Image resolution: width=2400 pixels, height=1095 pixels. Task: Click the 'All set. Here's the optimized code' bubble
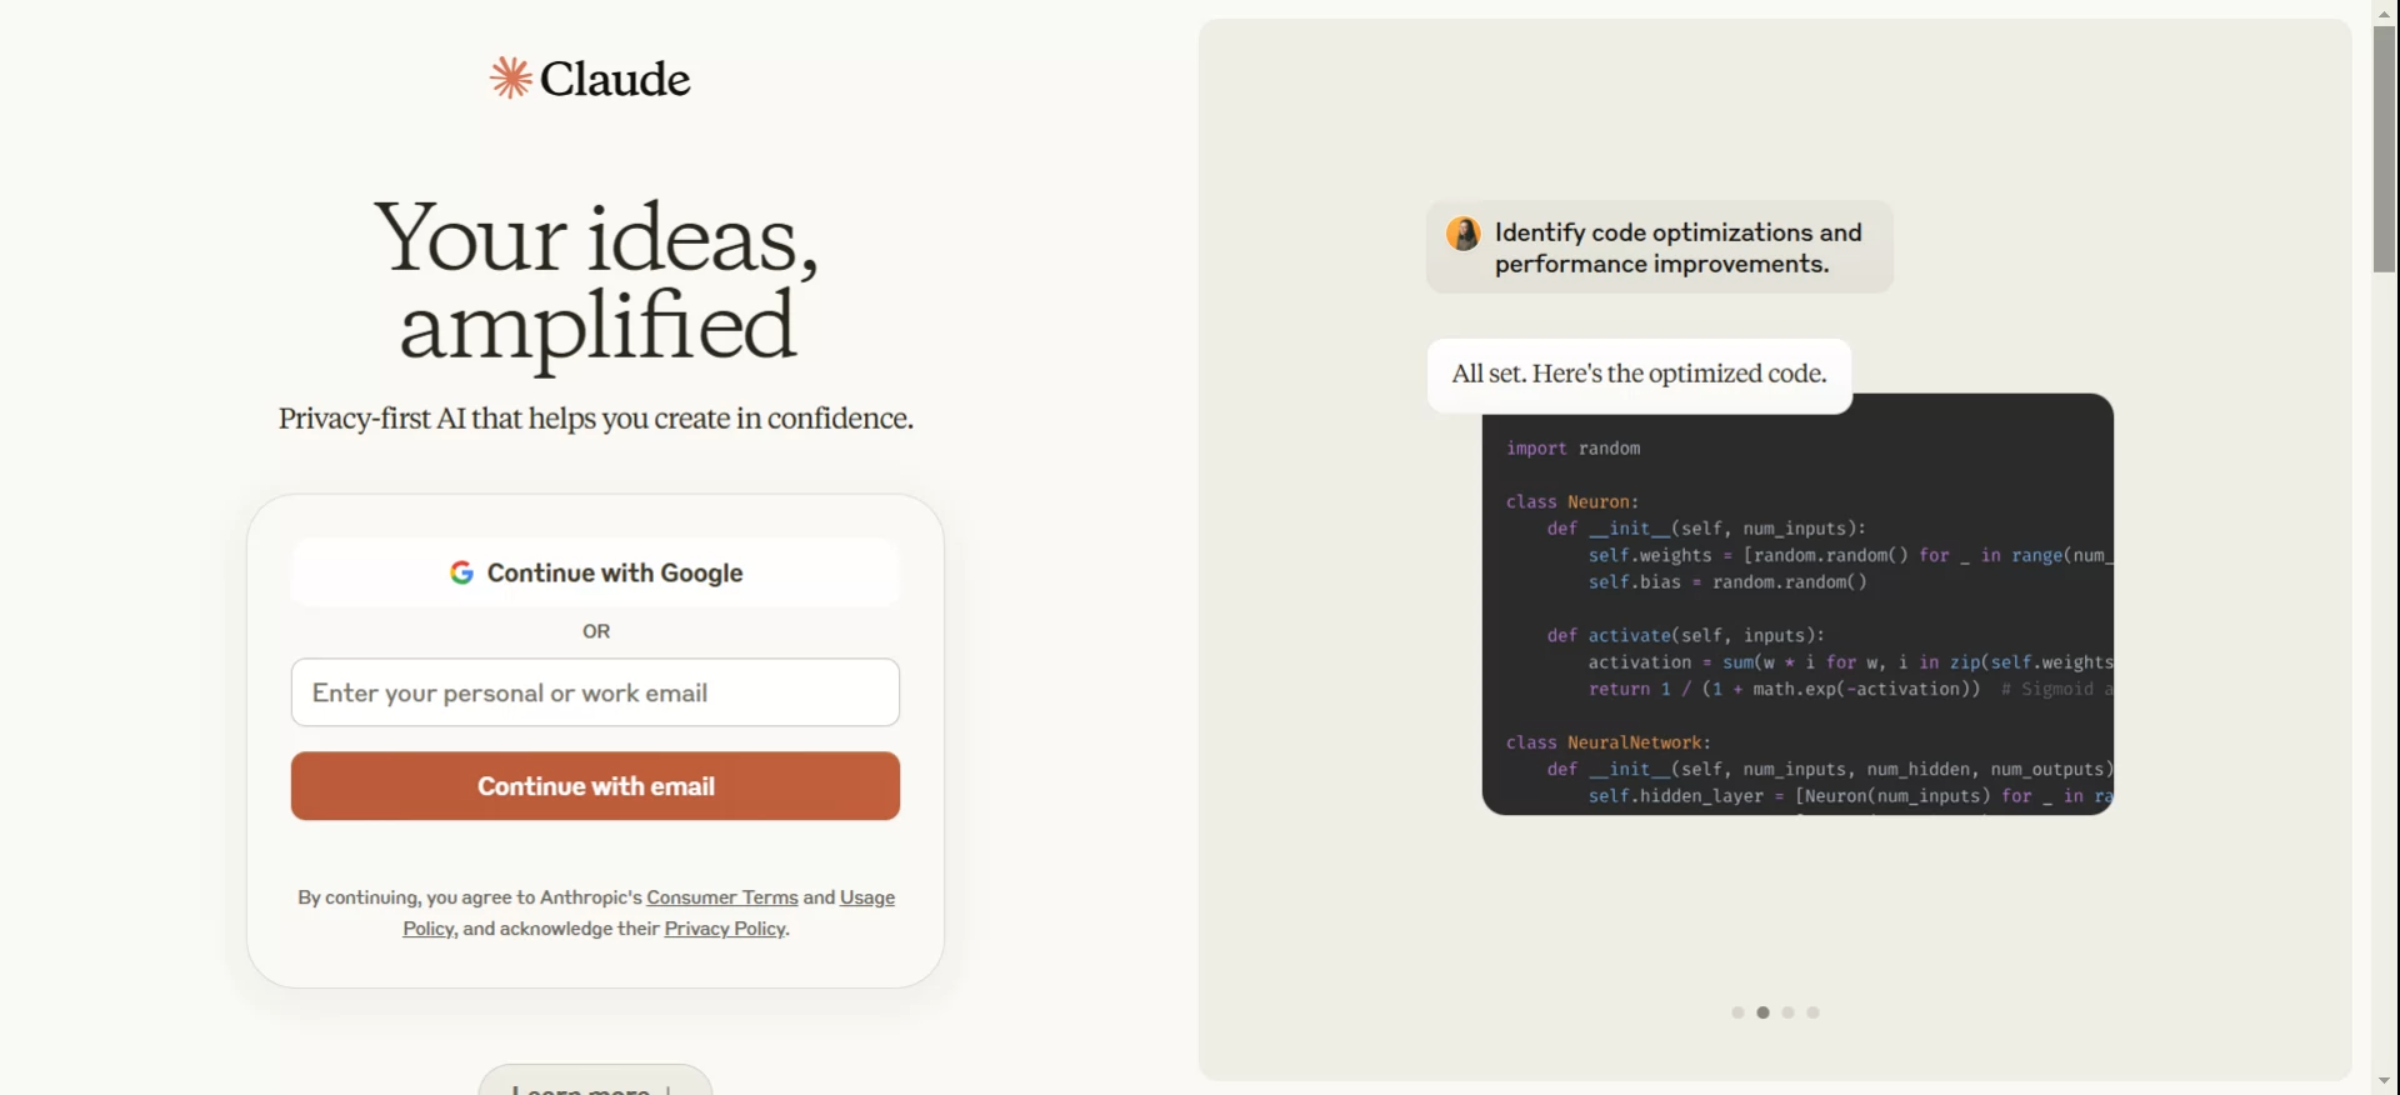pyautogui.click(x=1638, y=374)
